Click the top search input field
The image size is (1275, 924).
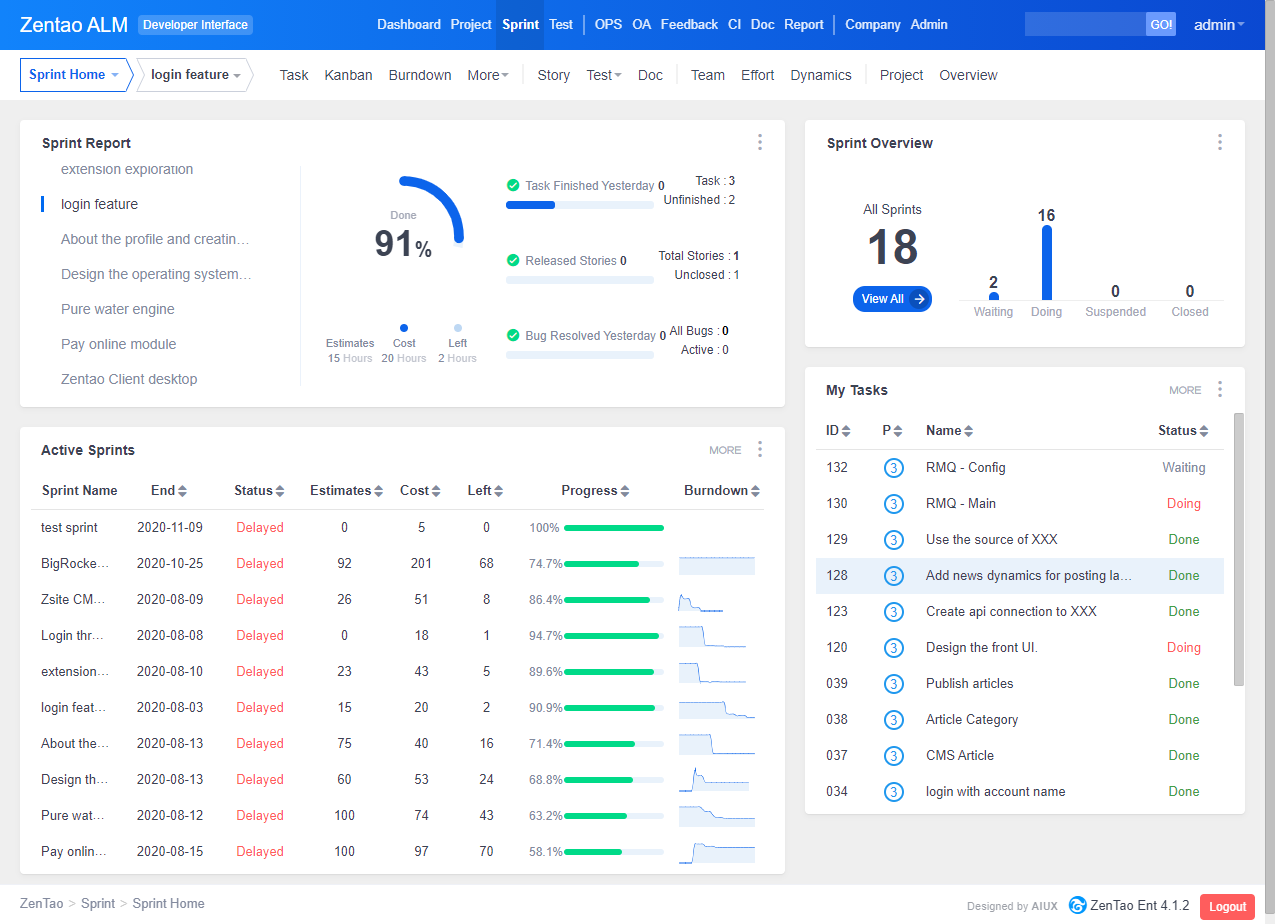[1085, 24]
